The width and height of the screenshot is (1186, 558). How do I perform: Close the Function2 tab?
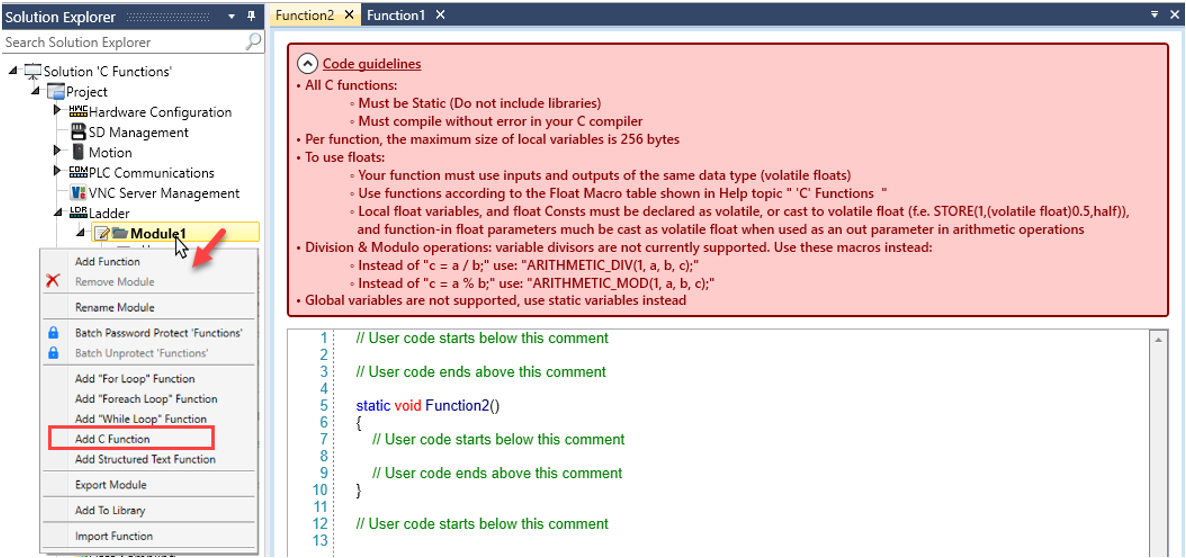[349, 15]
